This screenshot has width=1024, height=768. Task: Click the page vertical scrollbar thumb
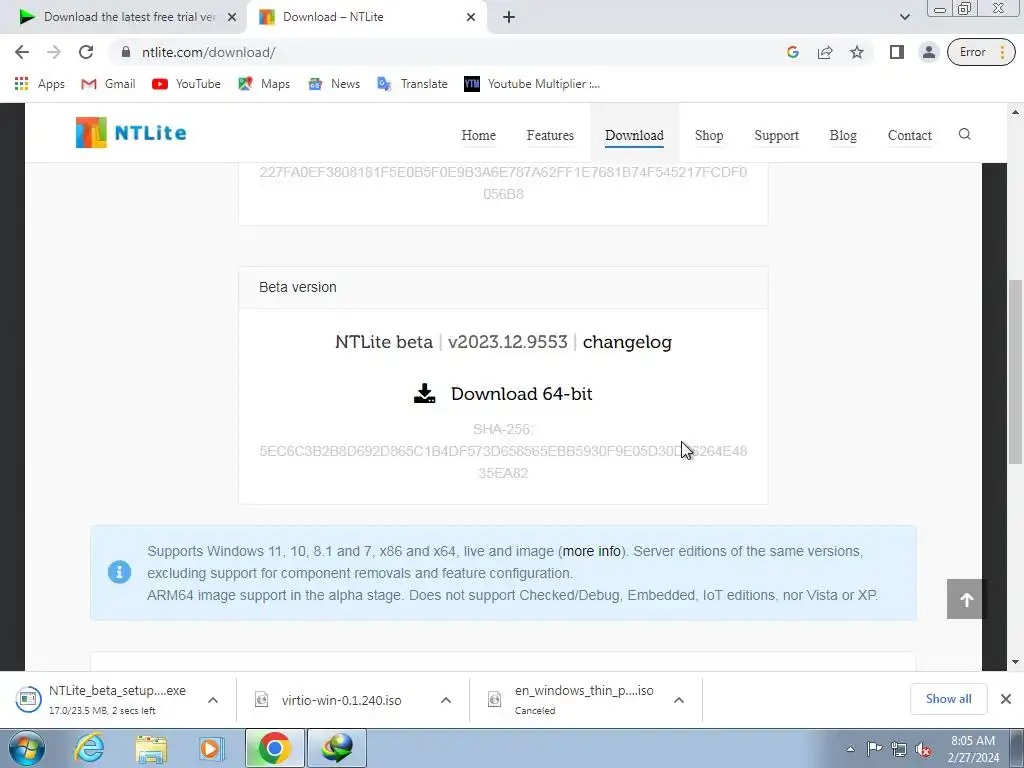pyautogui.click(x=1015, y=371)
